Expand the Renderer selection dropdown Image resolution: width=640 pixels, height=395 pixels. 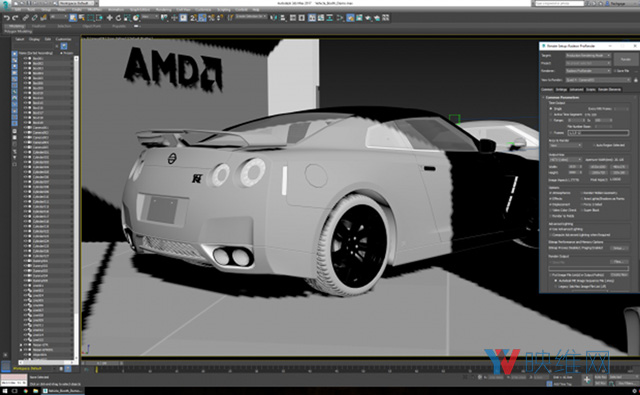coord(588,71)
